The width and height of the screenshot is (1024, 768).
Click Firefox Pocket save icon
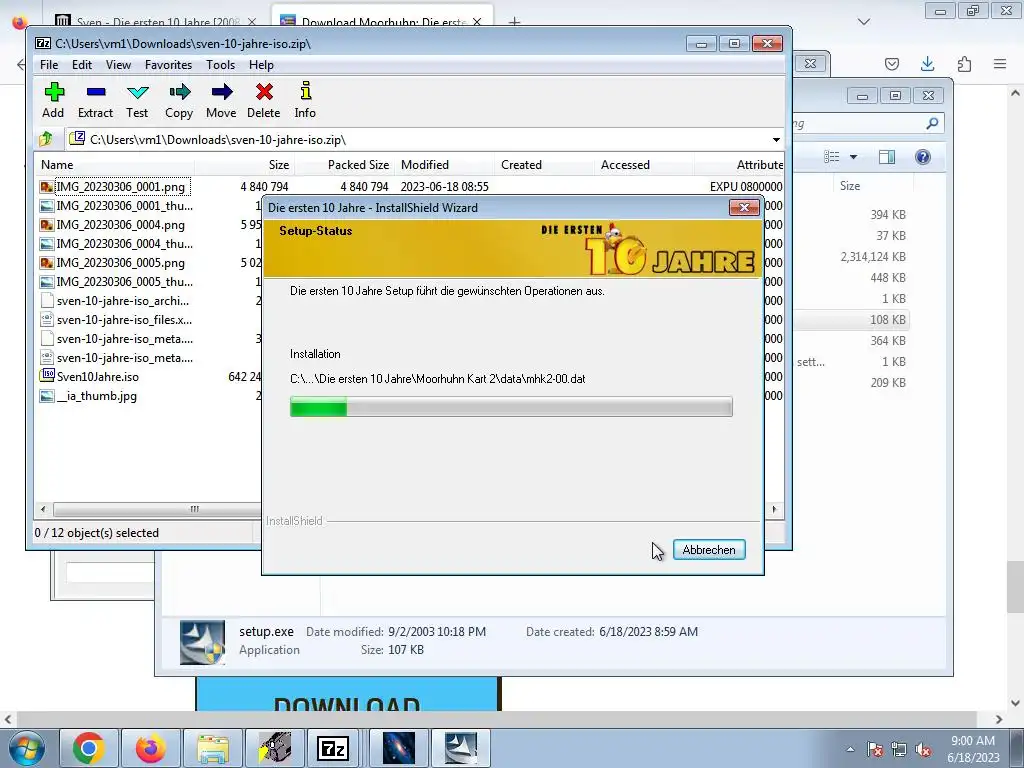coord(892,63)
